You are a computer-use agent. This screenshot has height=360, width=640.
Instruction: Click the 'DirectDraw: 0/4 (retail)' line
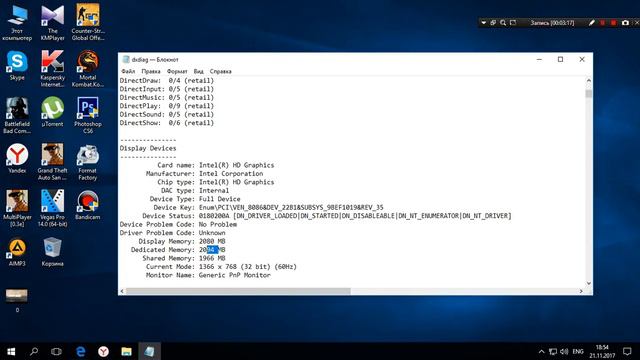[167, 80]
